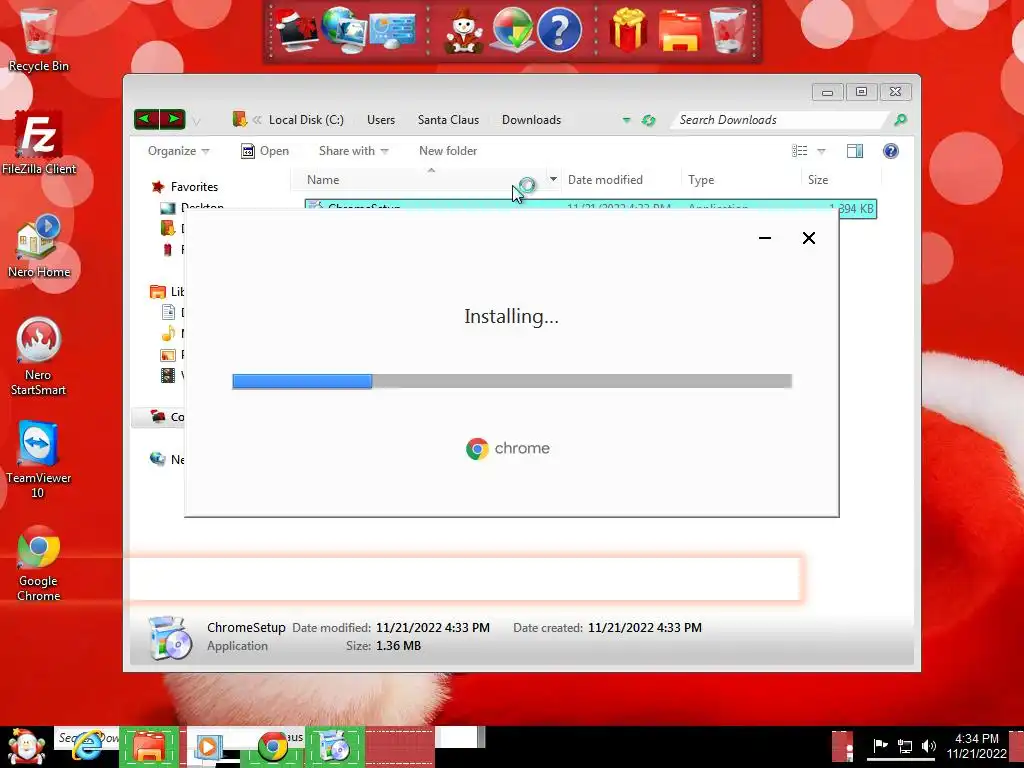Select Downloads breadcrumb segment
The height and width of the screenshot is (768, 1024).
click(532, 120)
